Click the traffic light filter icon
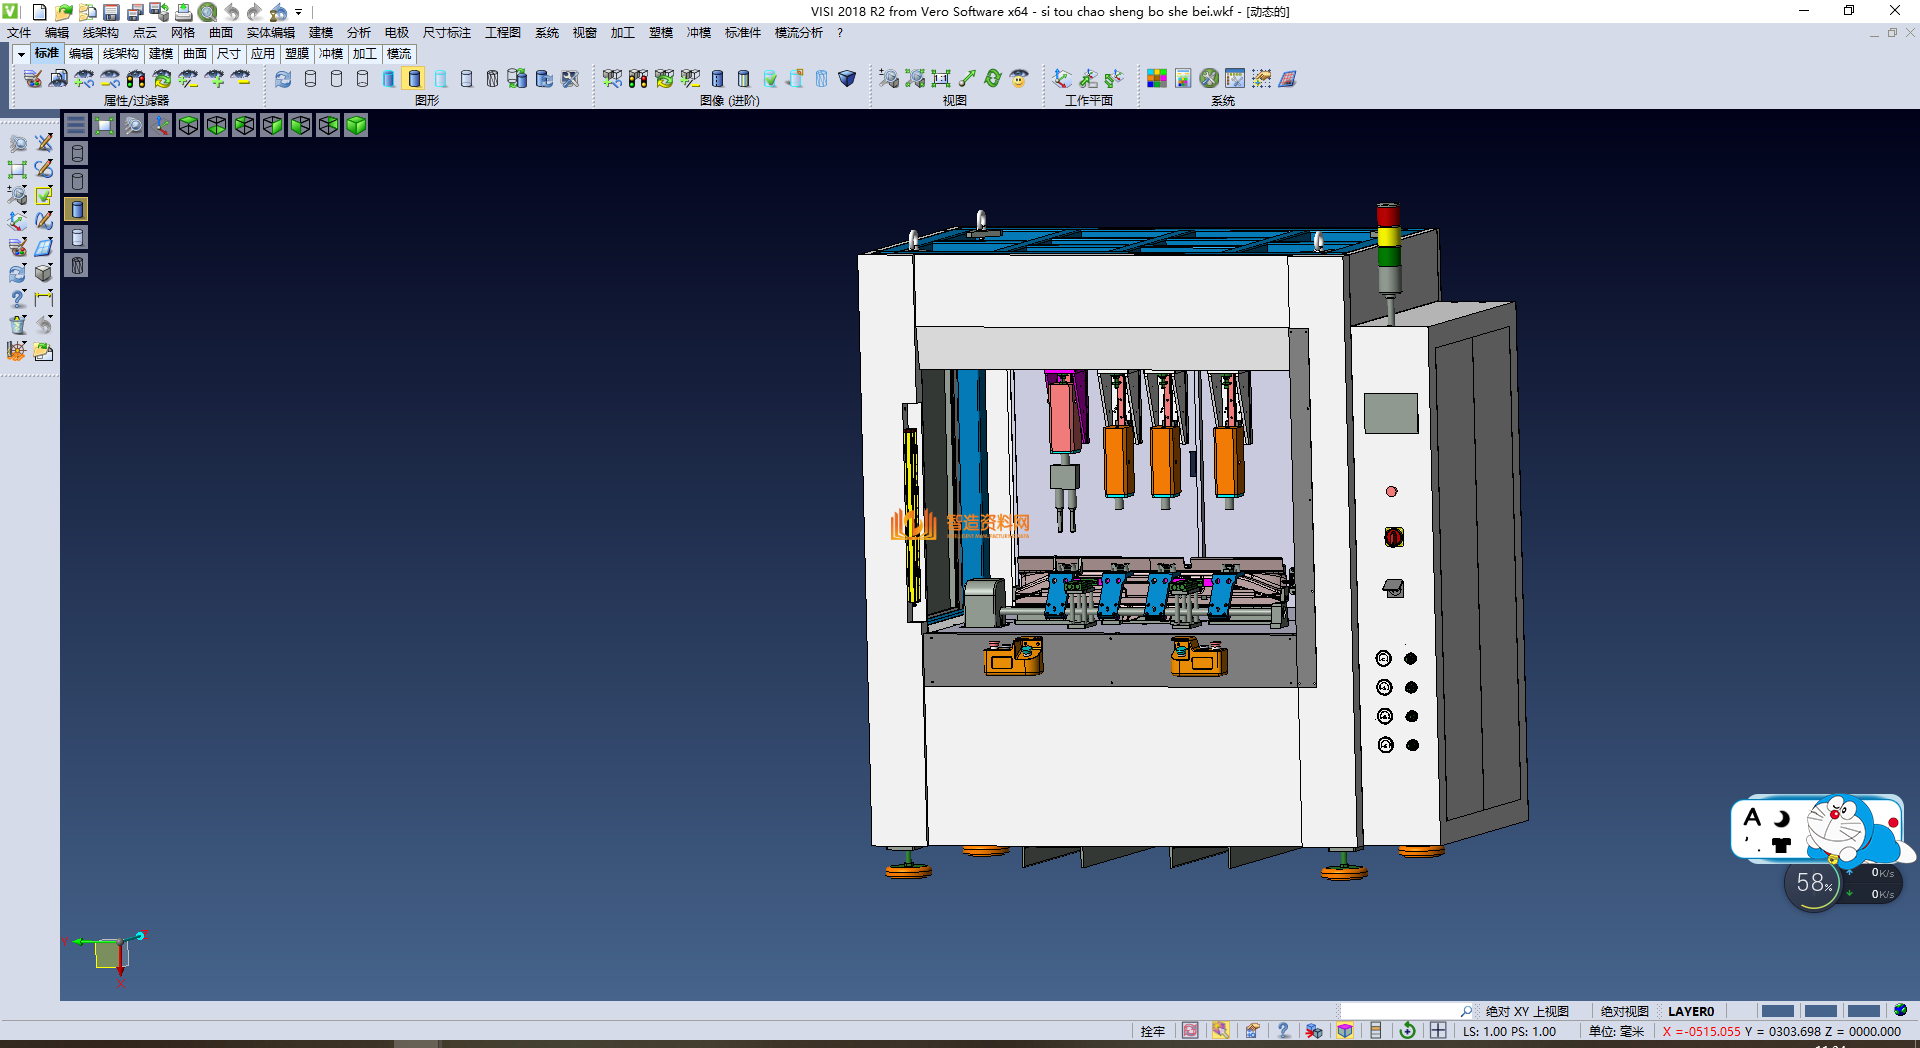Screen dimensions: 1920x1048 (136, 79)
